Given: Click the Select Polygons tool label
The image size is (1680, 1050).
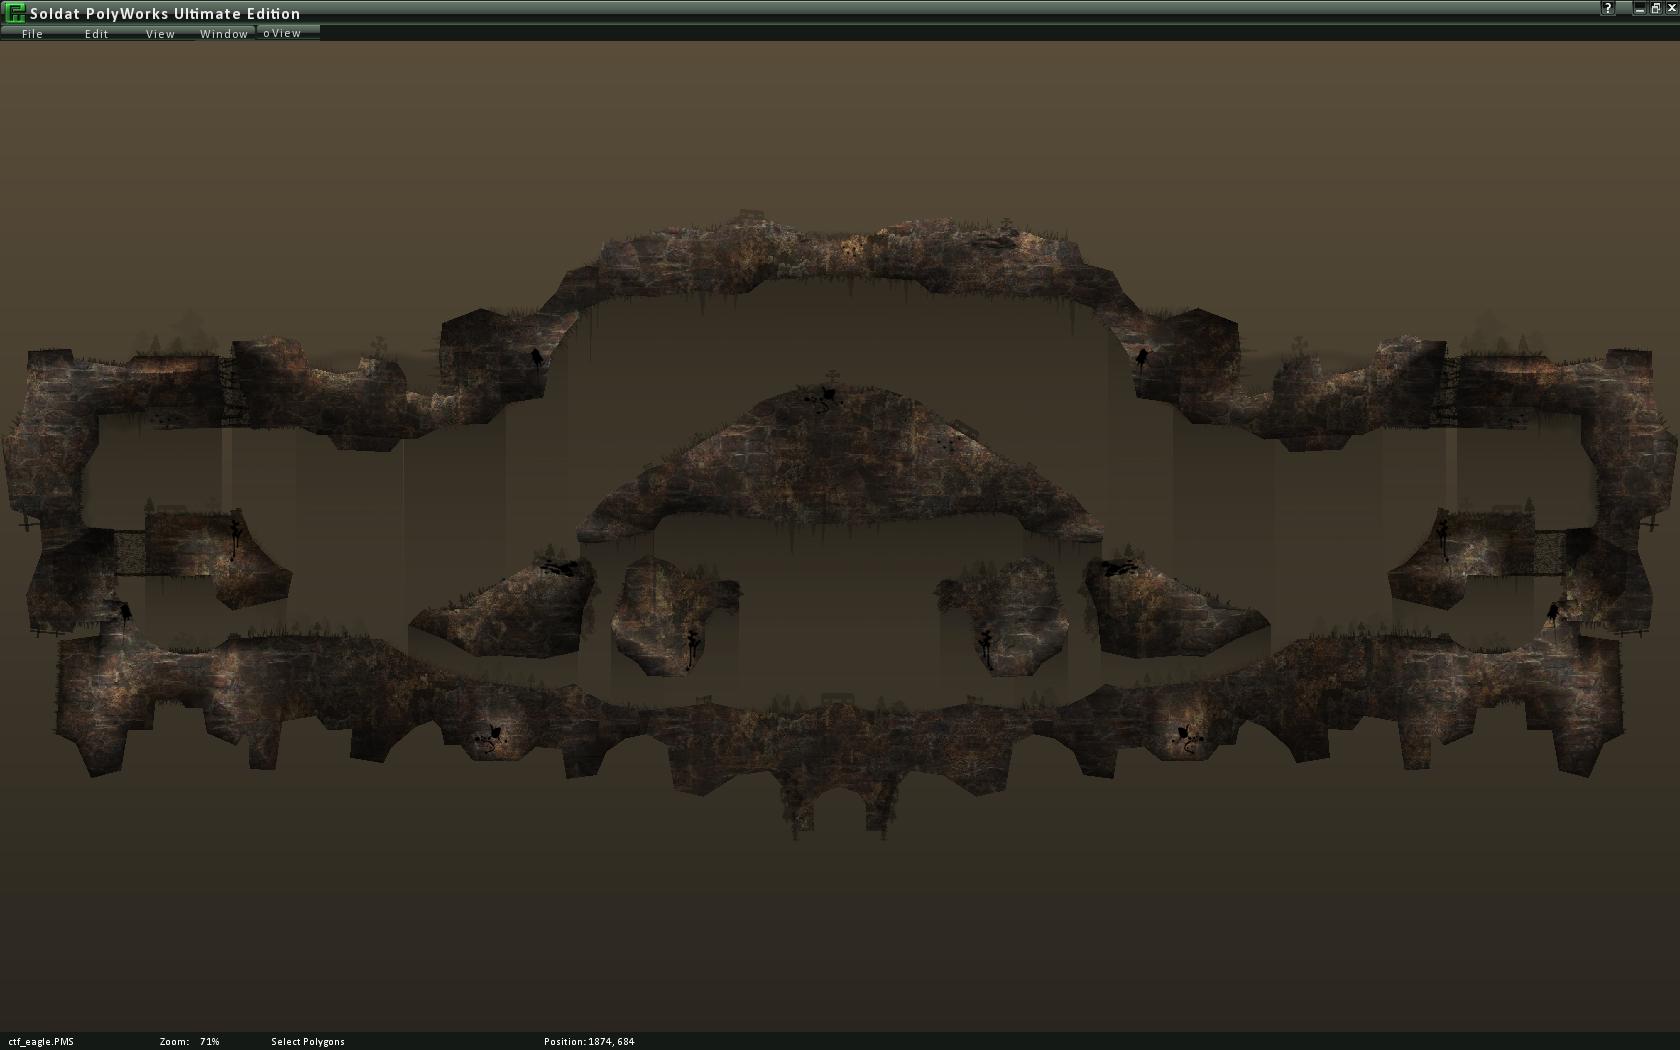Looking at the screenshot, I should coord(308,1041).
